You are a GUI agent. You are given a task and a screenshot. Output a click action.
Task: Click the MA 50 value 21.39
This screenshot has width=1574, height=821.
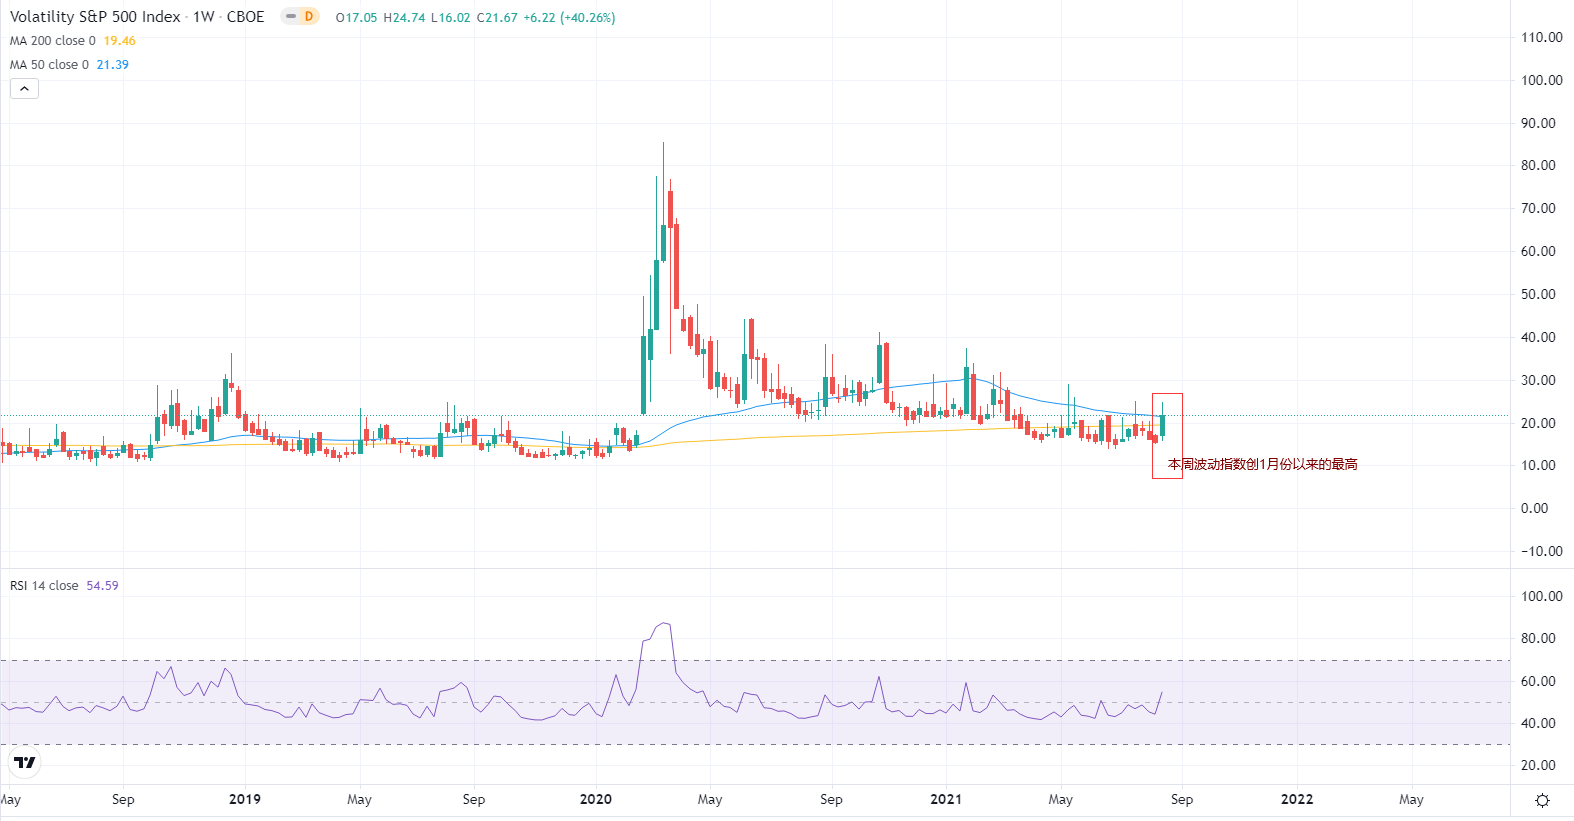tap(112, 65)
